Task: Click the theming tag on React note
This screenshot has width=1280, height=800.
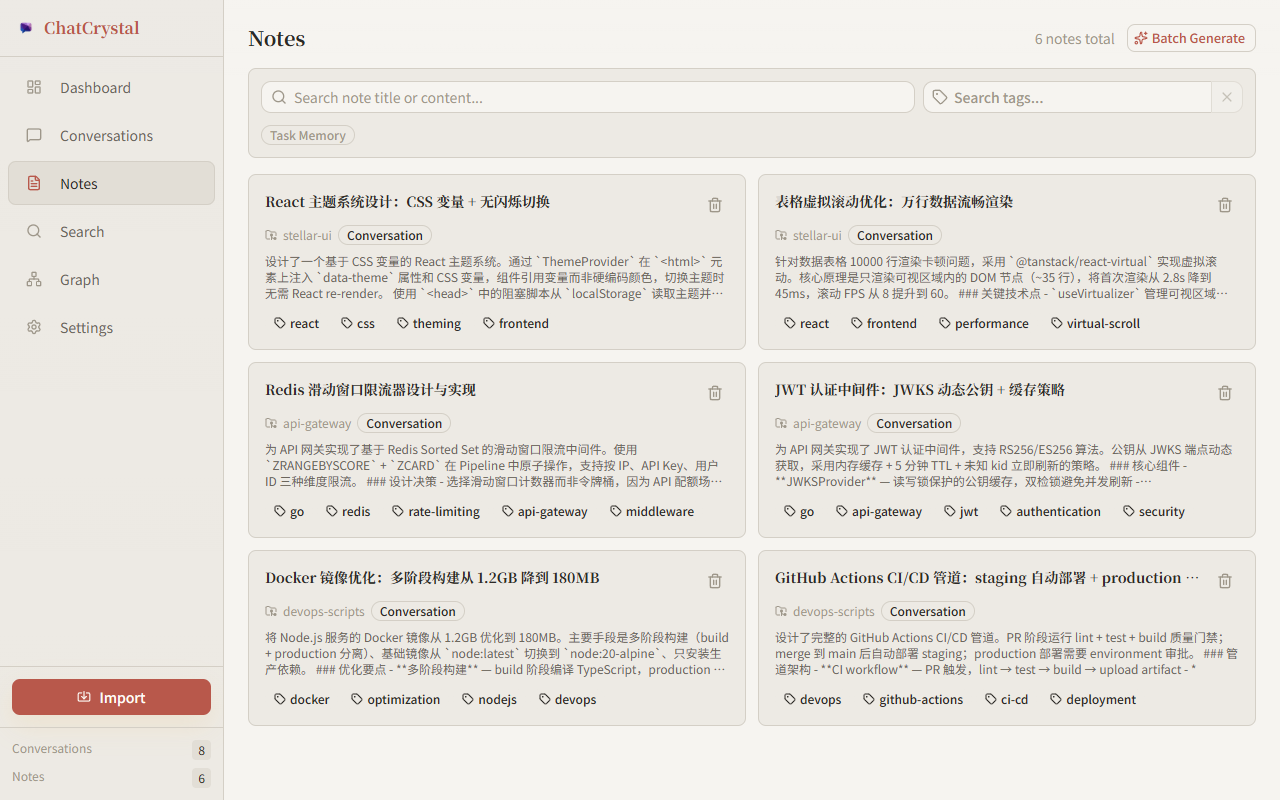Action: coord(429,323)
